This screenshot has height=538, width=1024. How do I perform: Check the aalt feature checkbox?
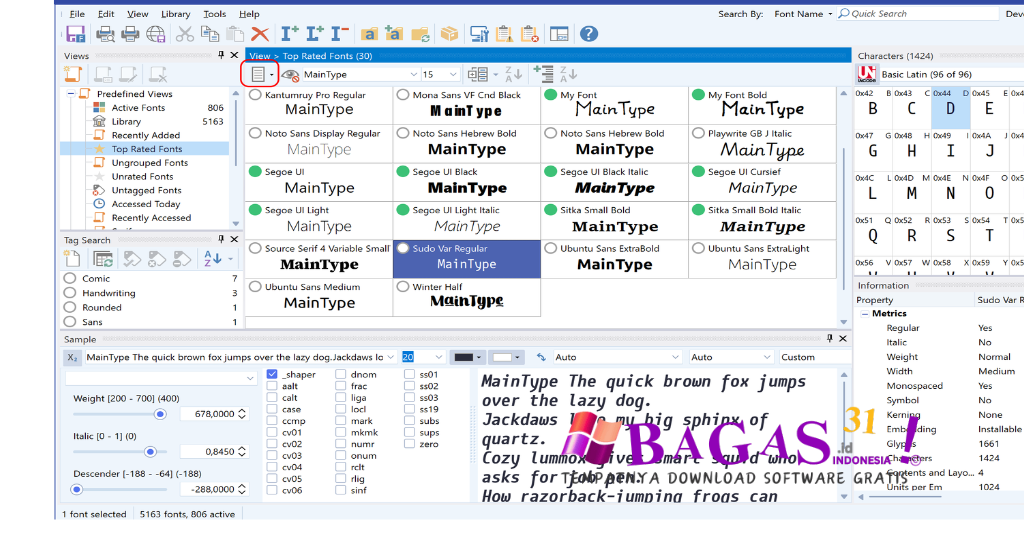click(x=272, y=386)
